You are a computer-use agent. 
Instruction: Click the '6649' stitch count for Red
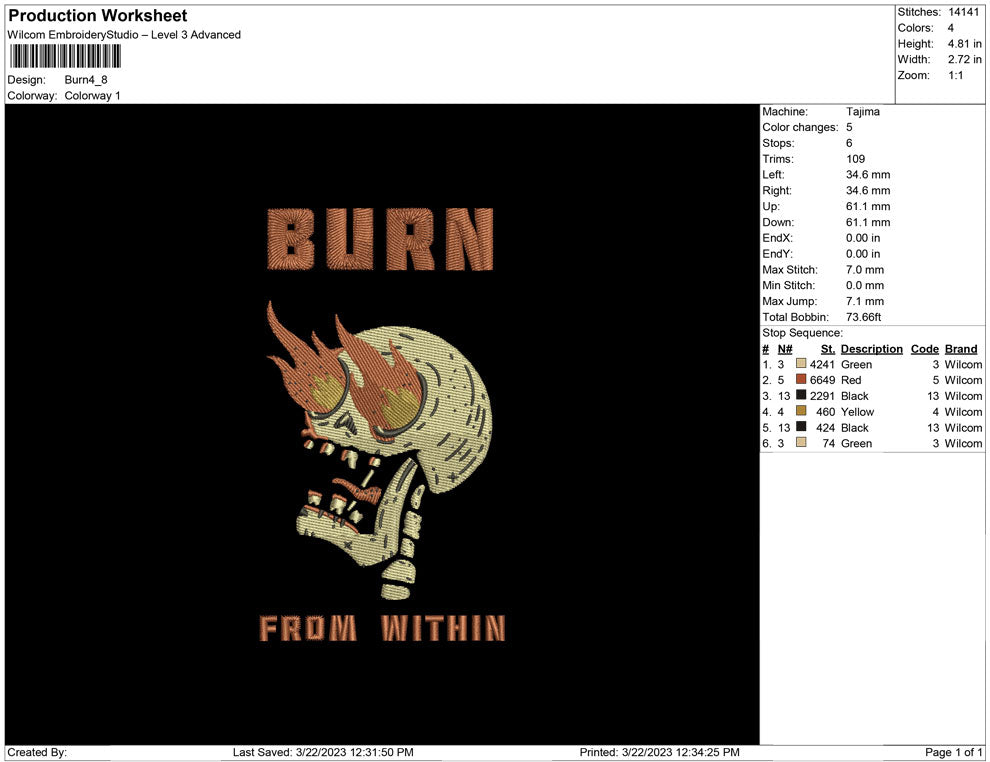tap(822, 379)
